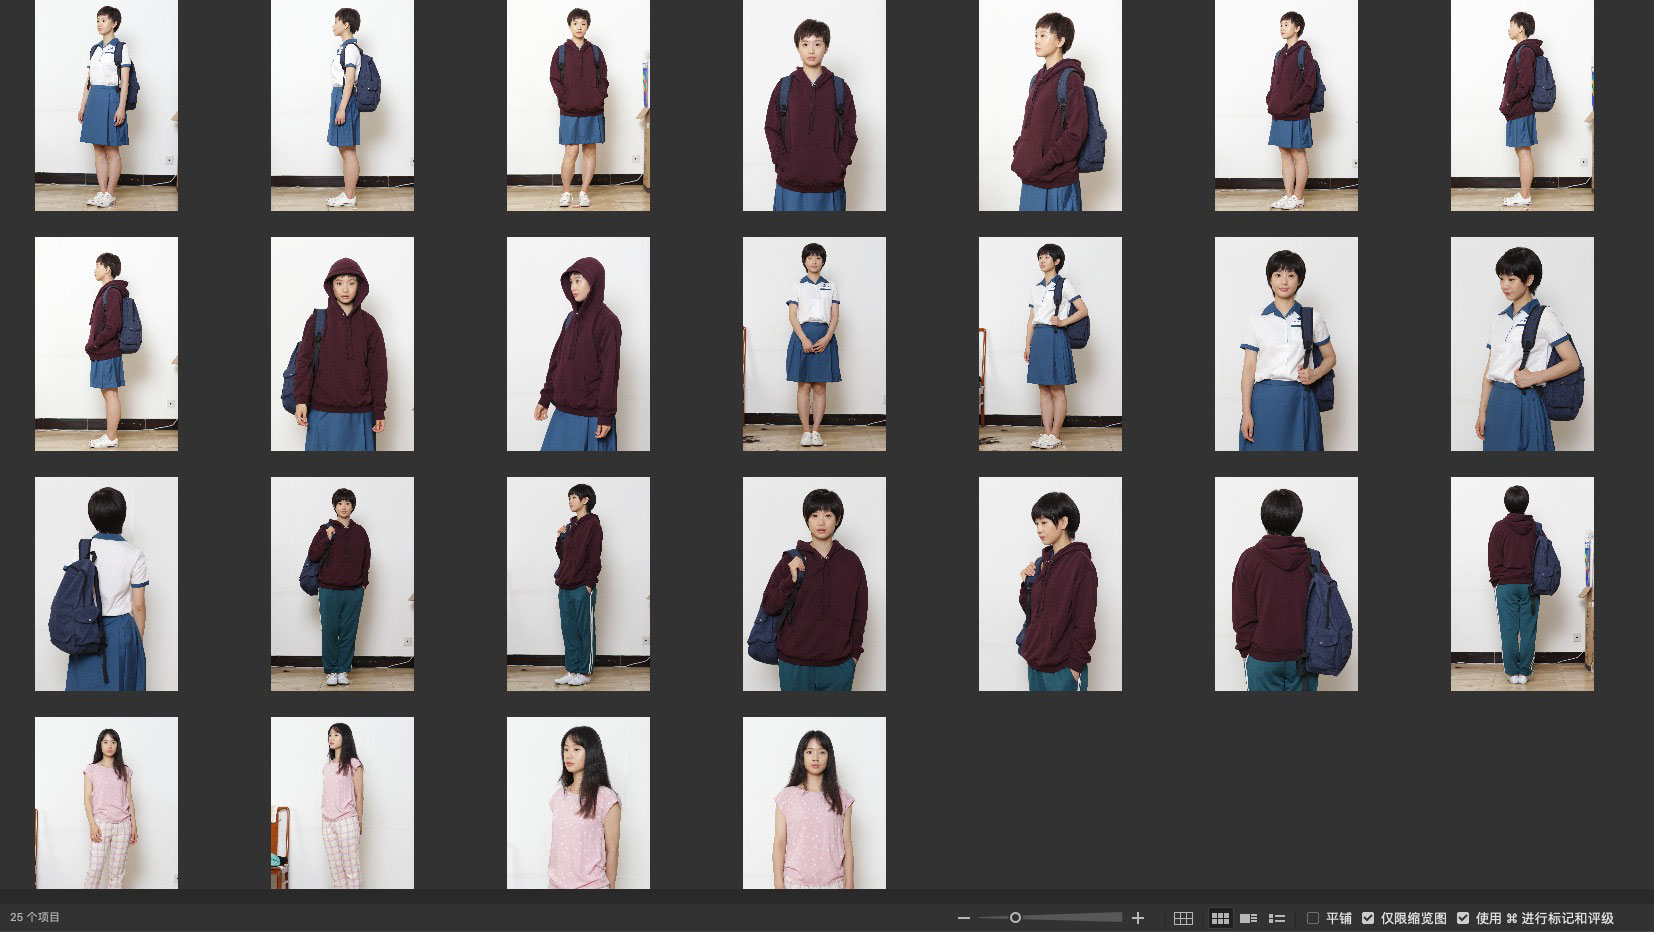Select front-facing close-up pink pajama photo
1654x932 pixels.
814,802
